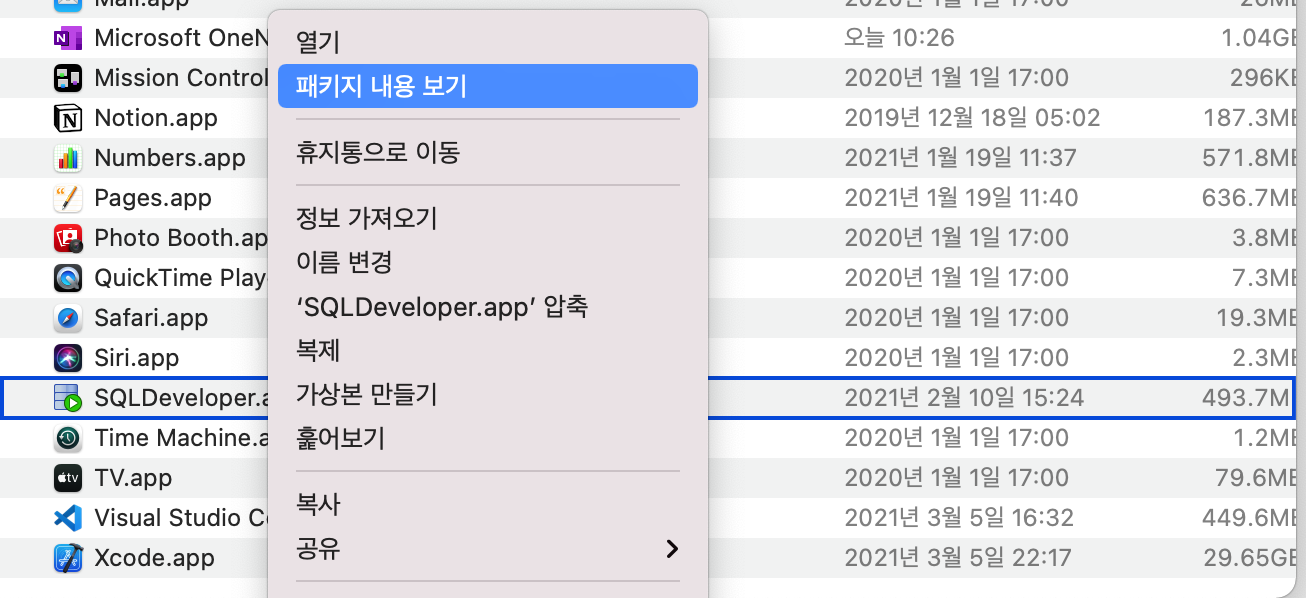Select 가상본 만들기 menu item
This screenshot has height=598, width=1306.
(488, 394)
